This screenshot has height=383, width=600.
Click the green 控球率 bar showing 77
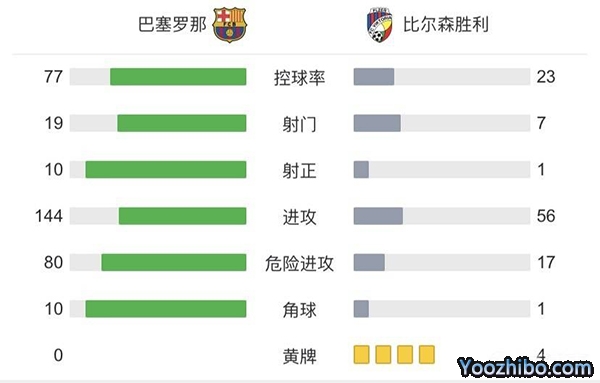point(178,77)
